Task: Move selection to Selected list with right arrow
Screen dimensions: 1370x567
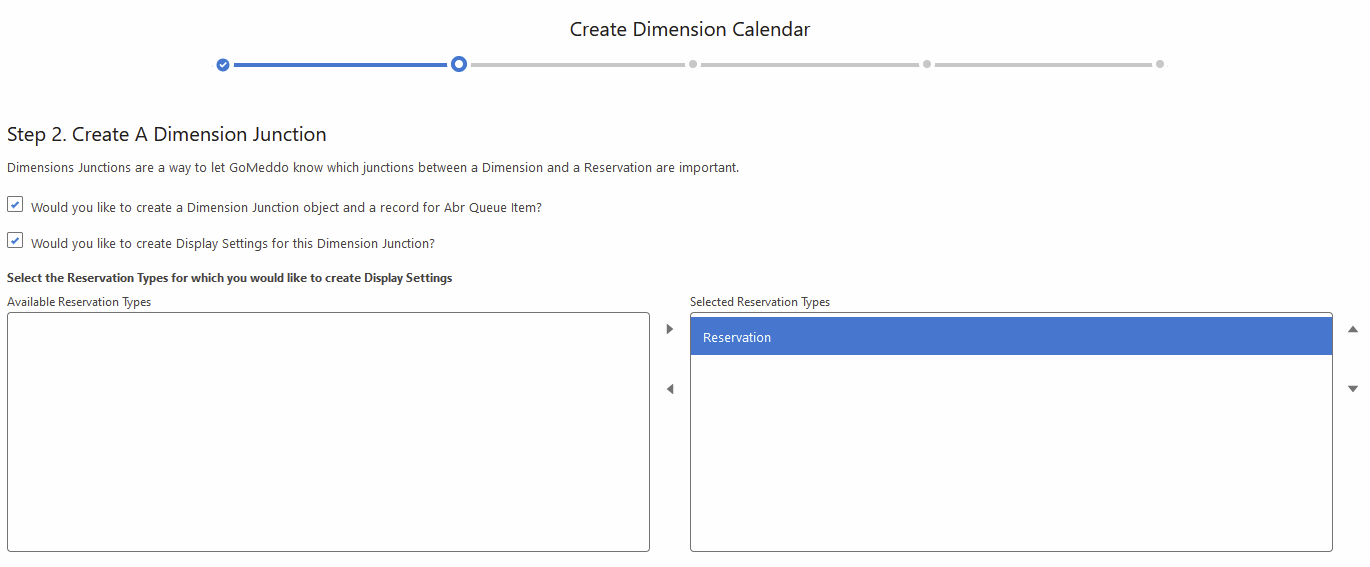Action: pos(670,329)
